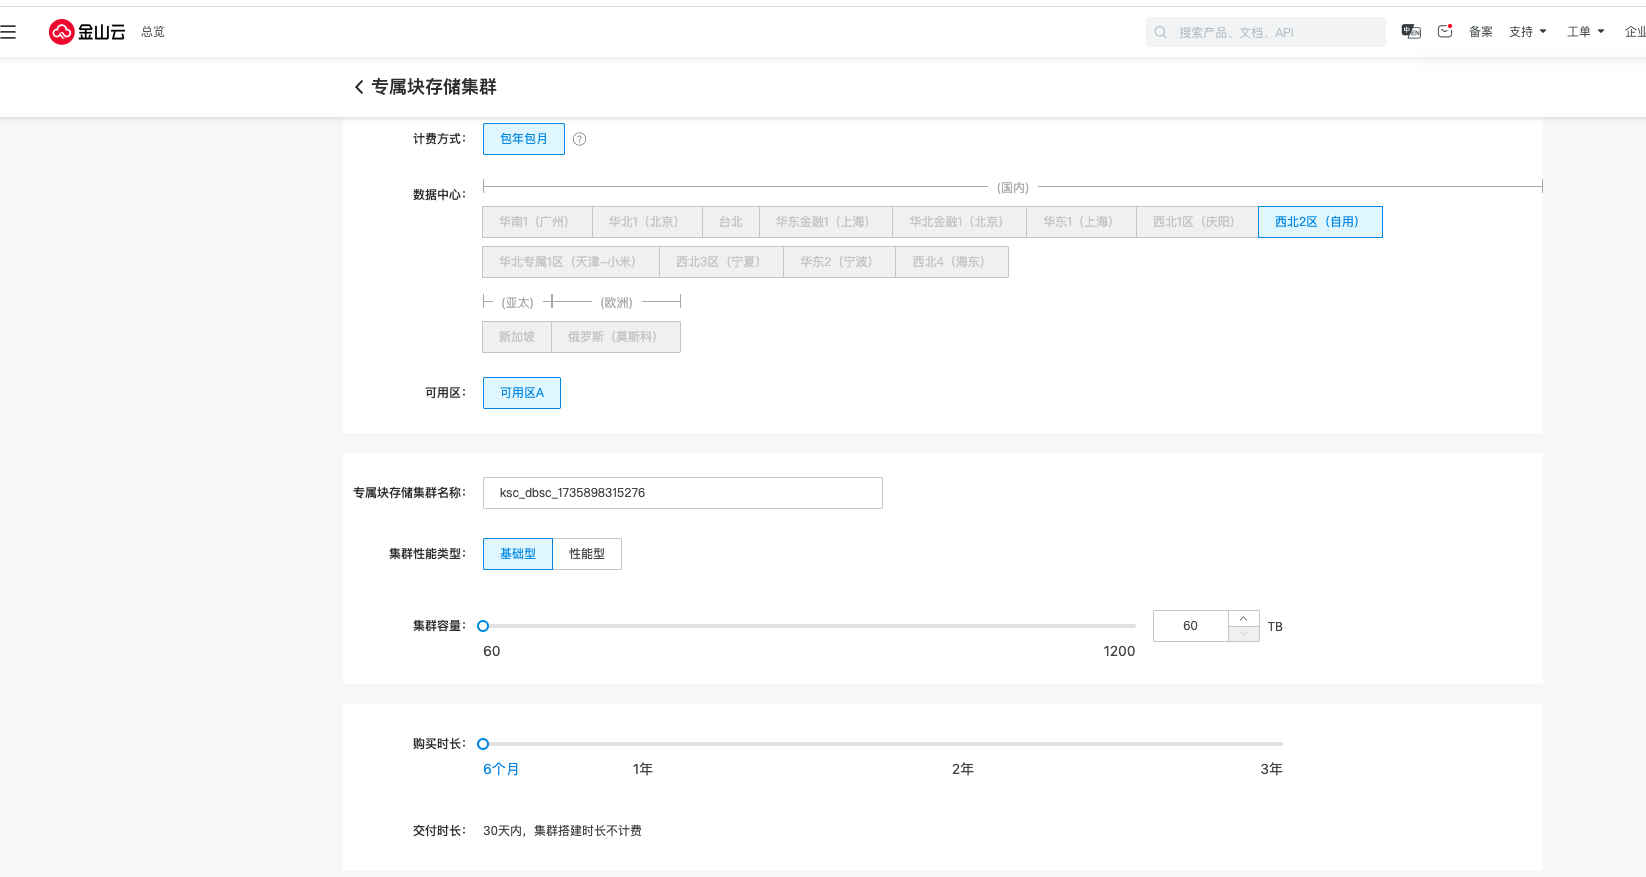Click the help icon next to 包年包月
Screen dimensions: 1646x877
579,139
